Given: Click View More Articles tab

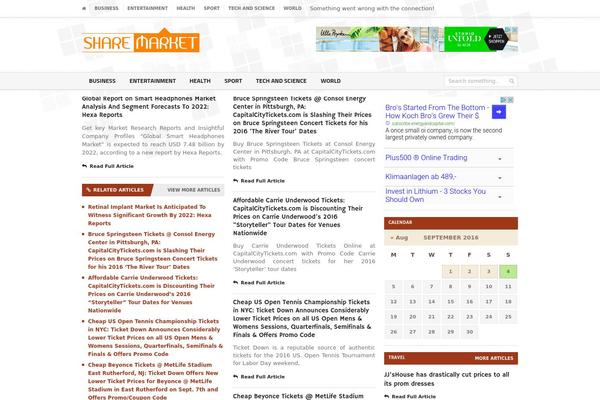Looking at the screenshot, I should 194,190.
